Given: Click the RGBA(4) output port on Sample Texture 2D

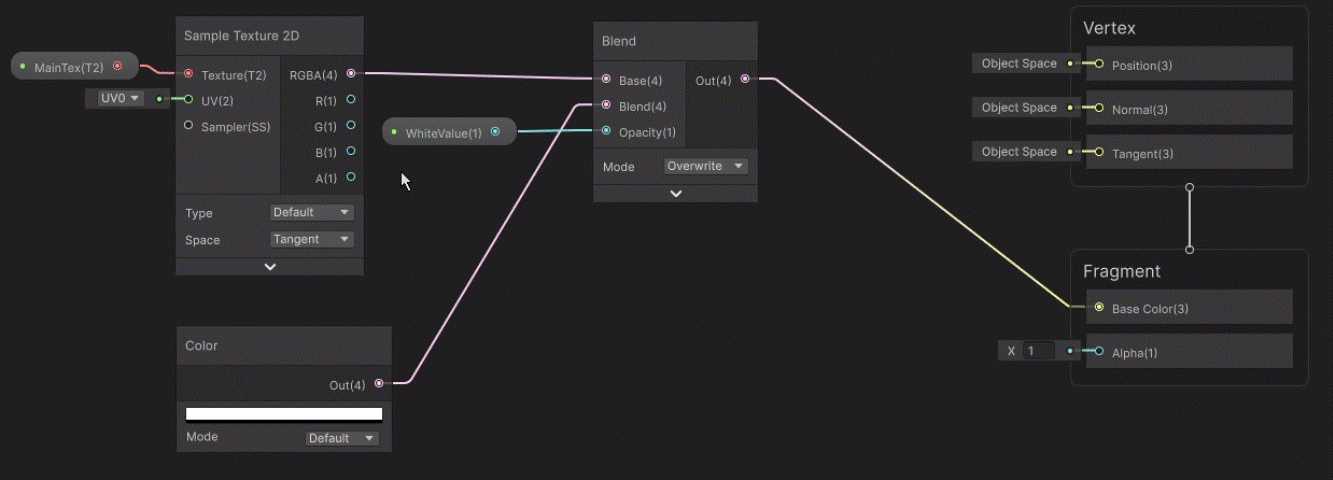Looking at the screenshot, I should point(350,73).
